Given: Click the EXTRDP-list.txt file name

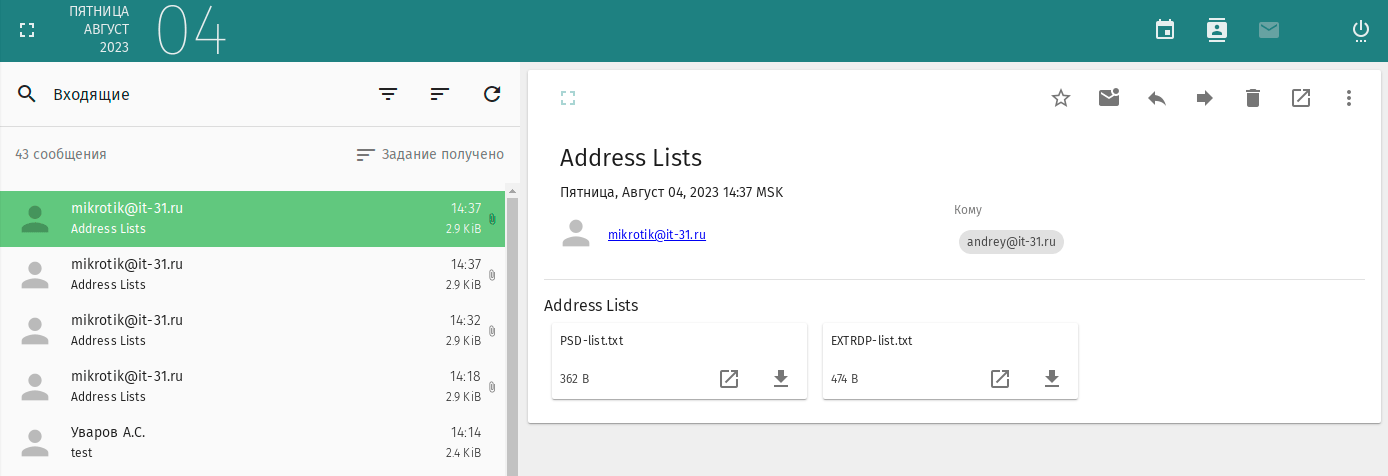Looking at the screenshot, I should pyautogui.click(x=871, y=340).
